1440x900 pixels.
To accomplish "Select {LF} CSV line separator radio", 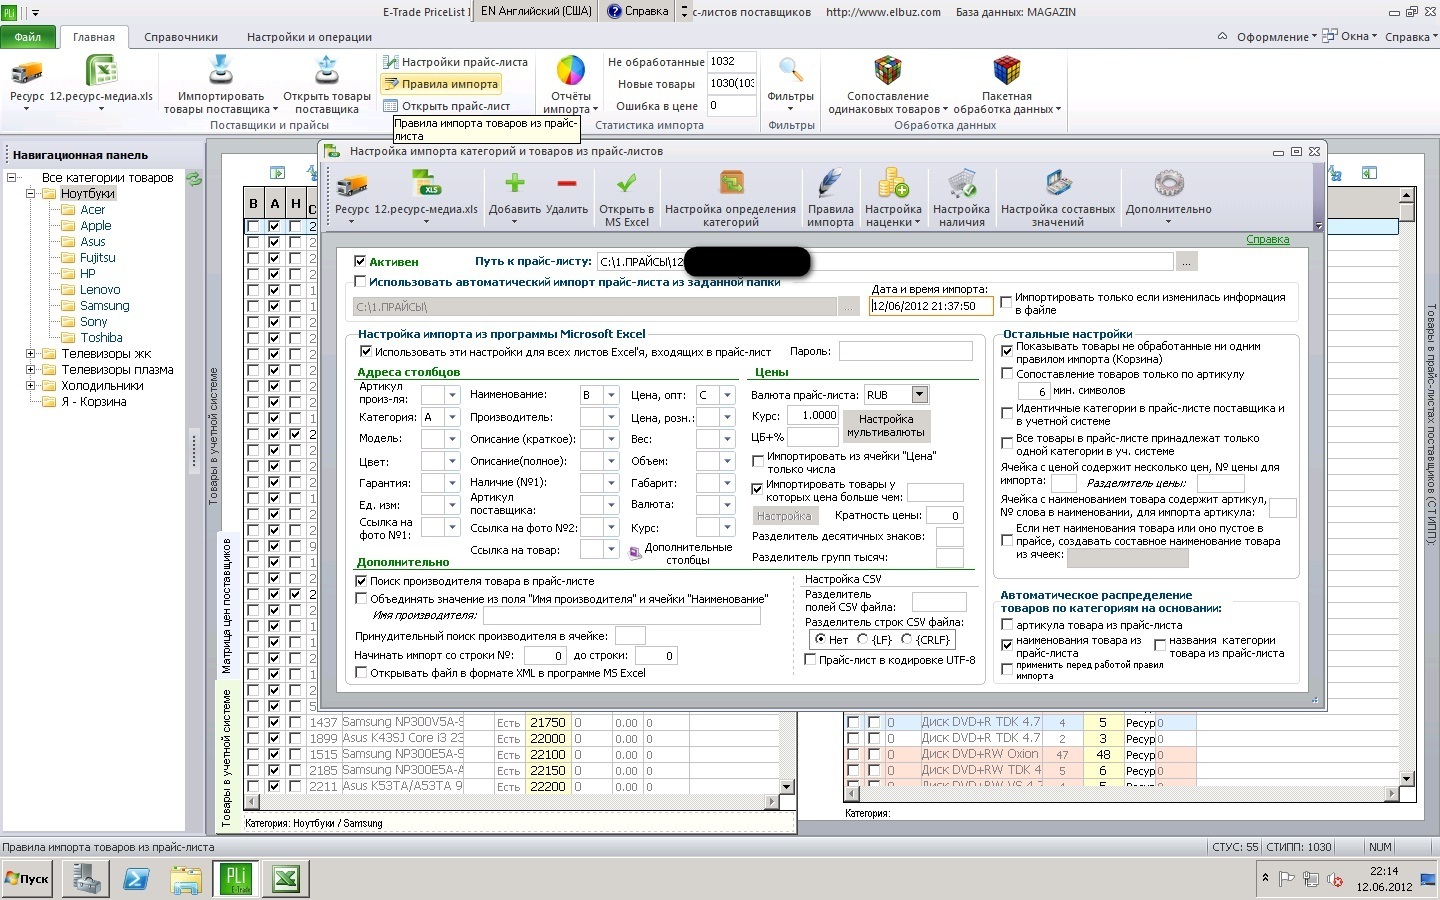I will (862, 640).
